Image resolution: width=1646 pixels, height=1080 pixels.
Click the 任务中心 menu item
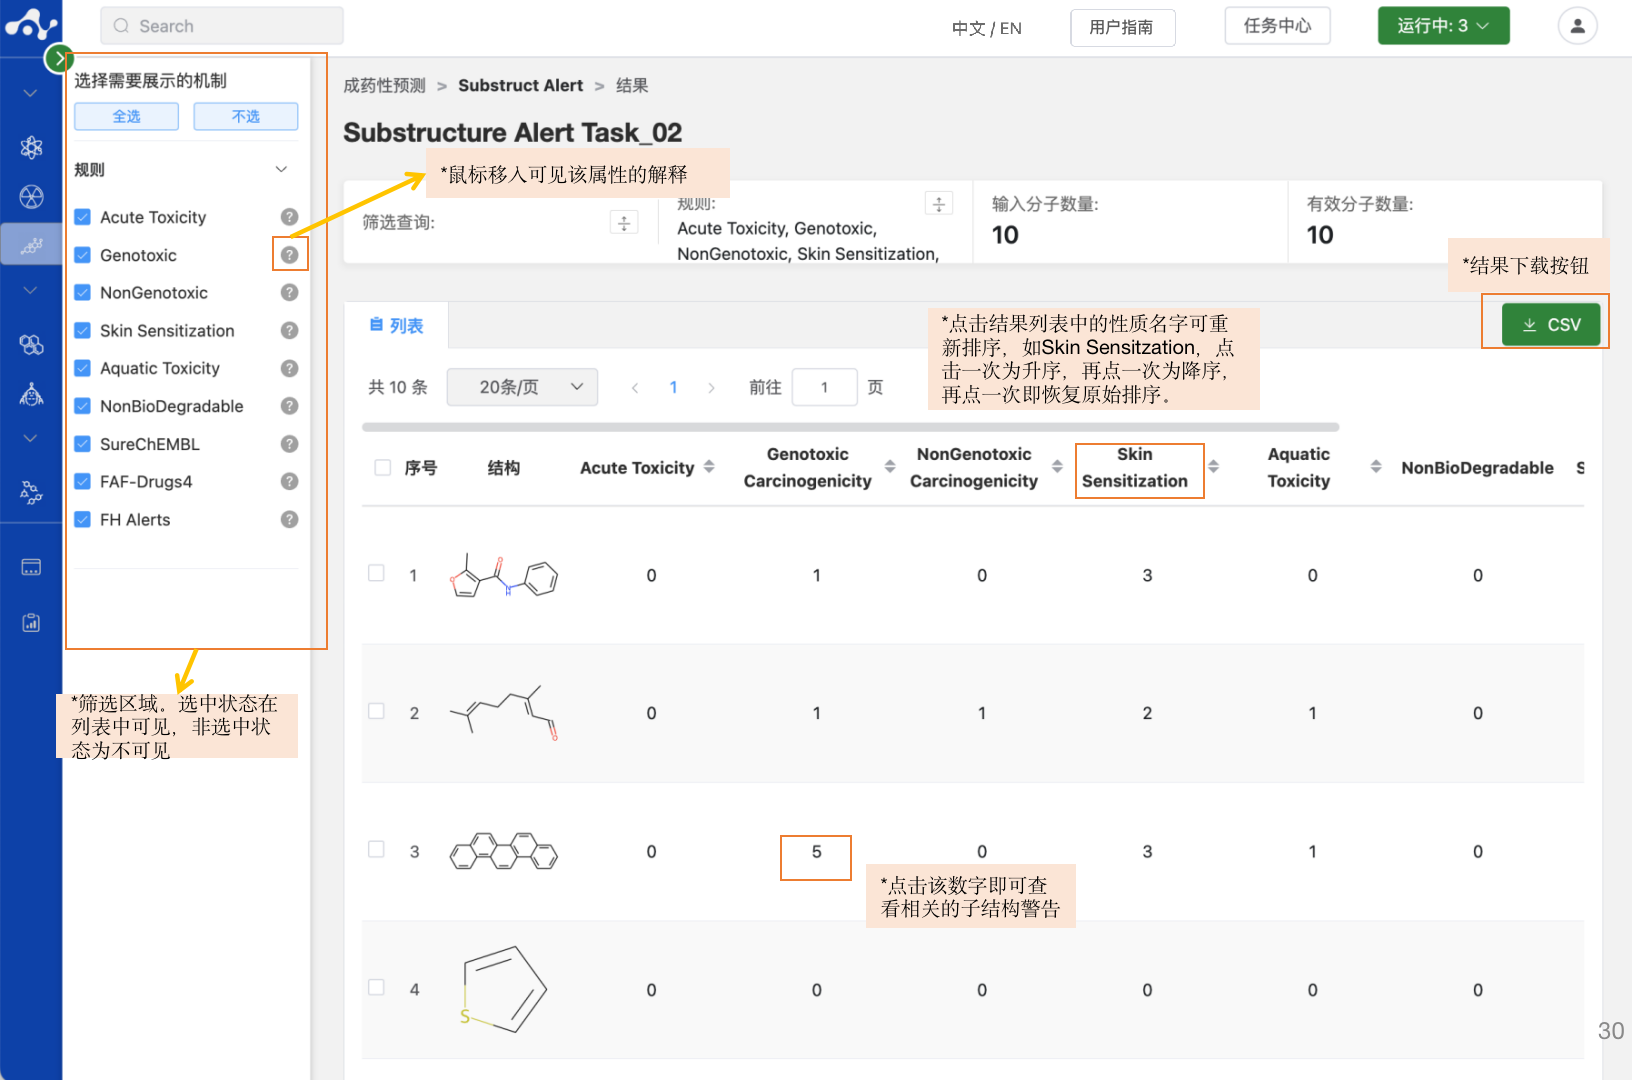[x=1277, y=26]
